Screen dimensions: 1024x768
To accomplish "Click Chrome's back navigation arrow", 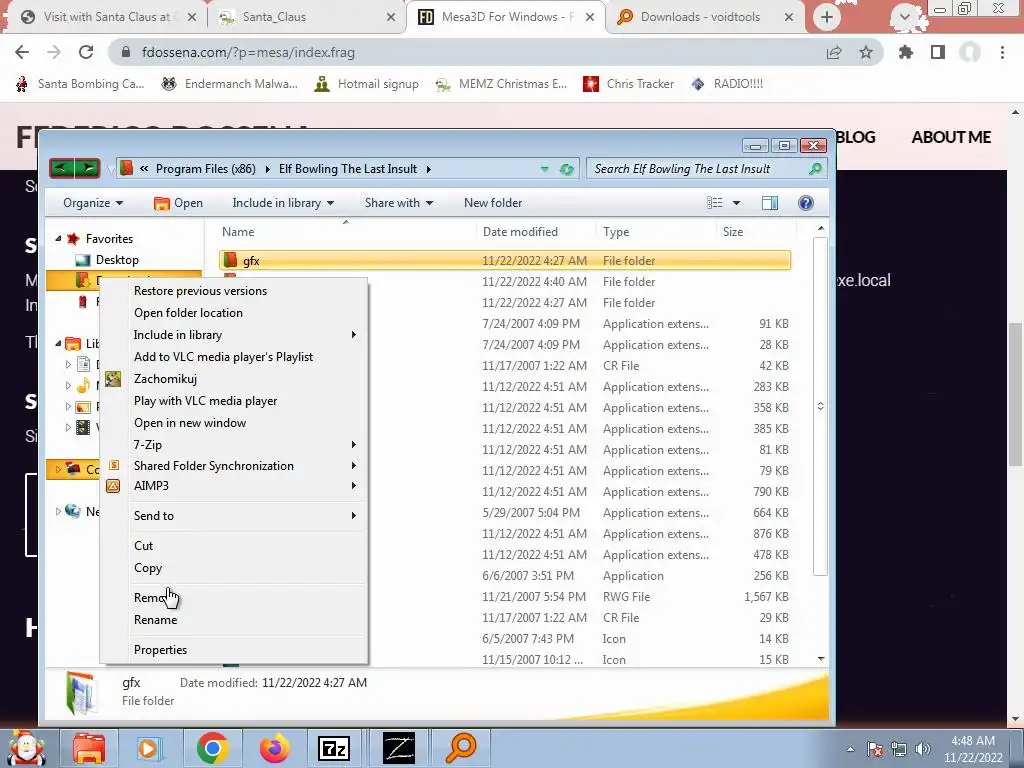I will (22, 52).
